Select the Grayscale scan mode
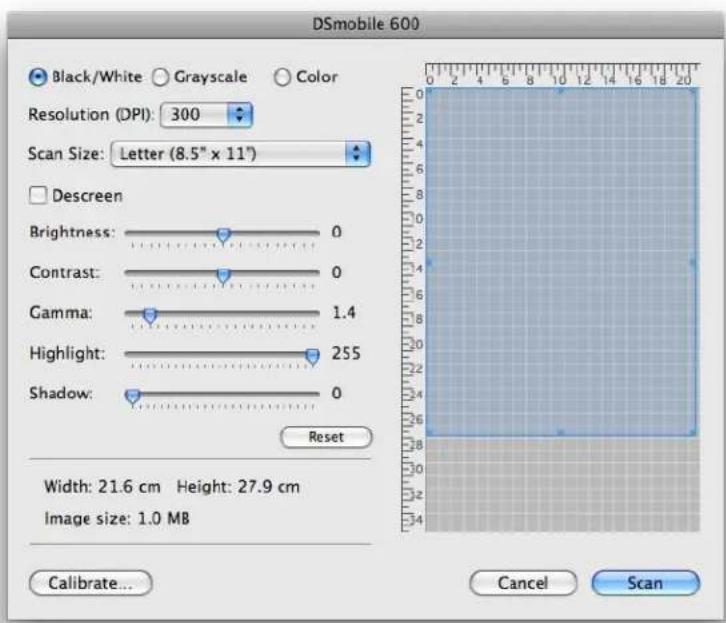 (160, 77)
